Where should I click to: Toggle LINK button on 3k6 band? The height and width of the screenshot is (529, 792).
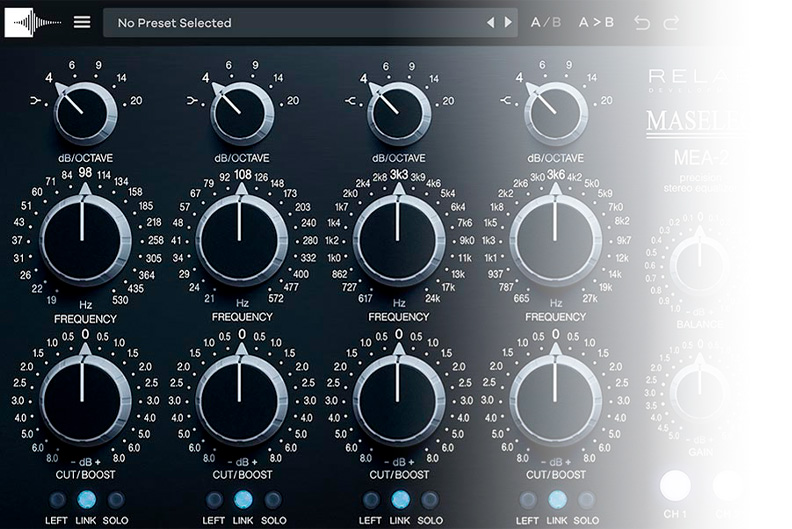coord(557,500)
